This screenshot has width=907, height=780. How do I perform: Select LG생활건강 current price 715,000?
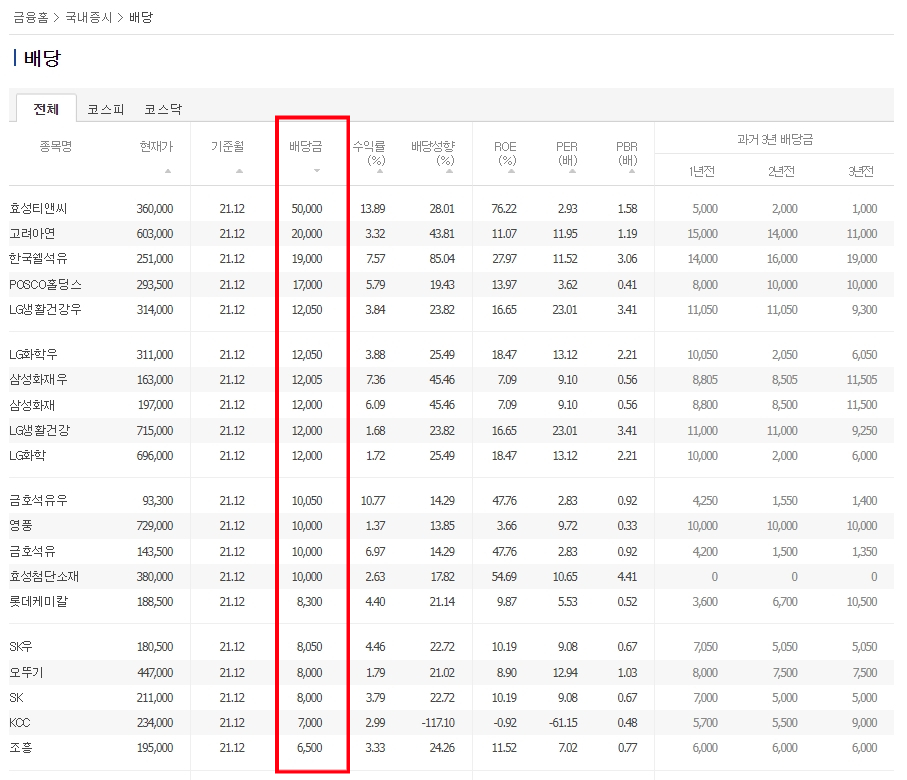pyautogui.click(x=154, y=431)
